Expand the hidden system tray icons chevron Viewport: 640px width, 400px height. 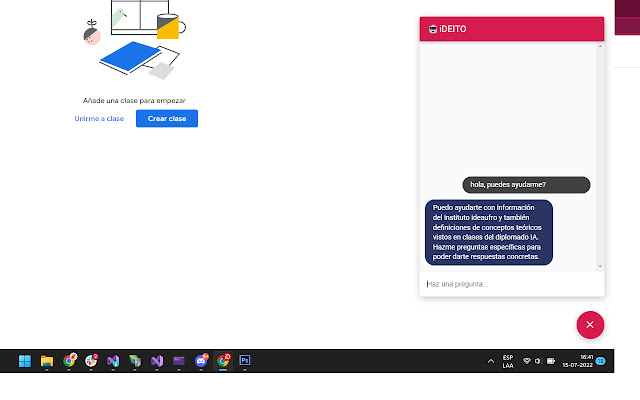[x=491, y=361]
